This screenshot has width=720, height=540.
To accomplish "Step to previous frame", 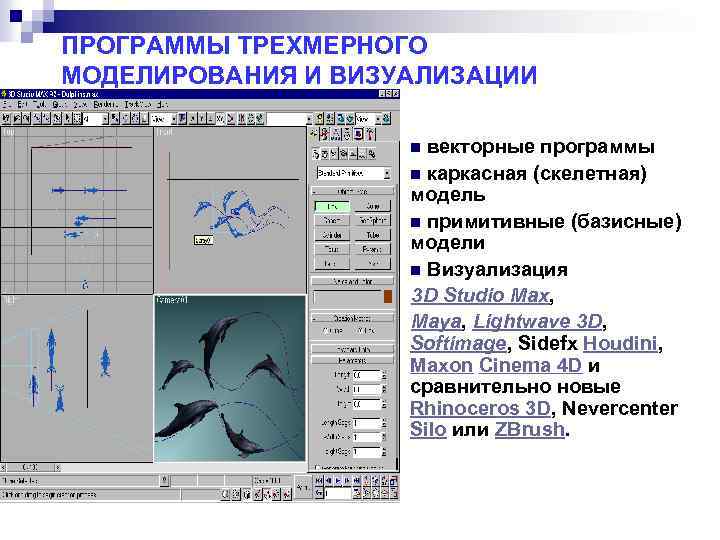I will point(328,481).
